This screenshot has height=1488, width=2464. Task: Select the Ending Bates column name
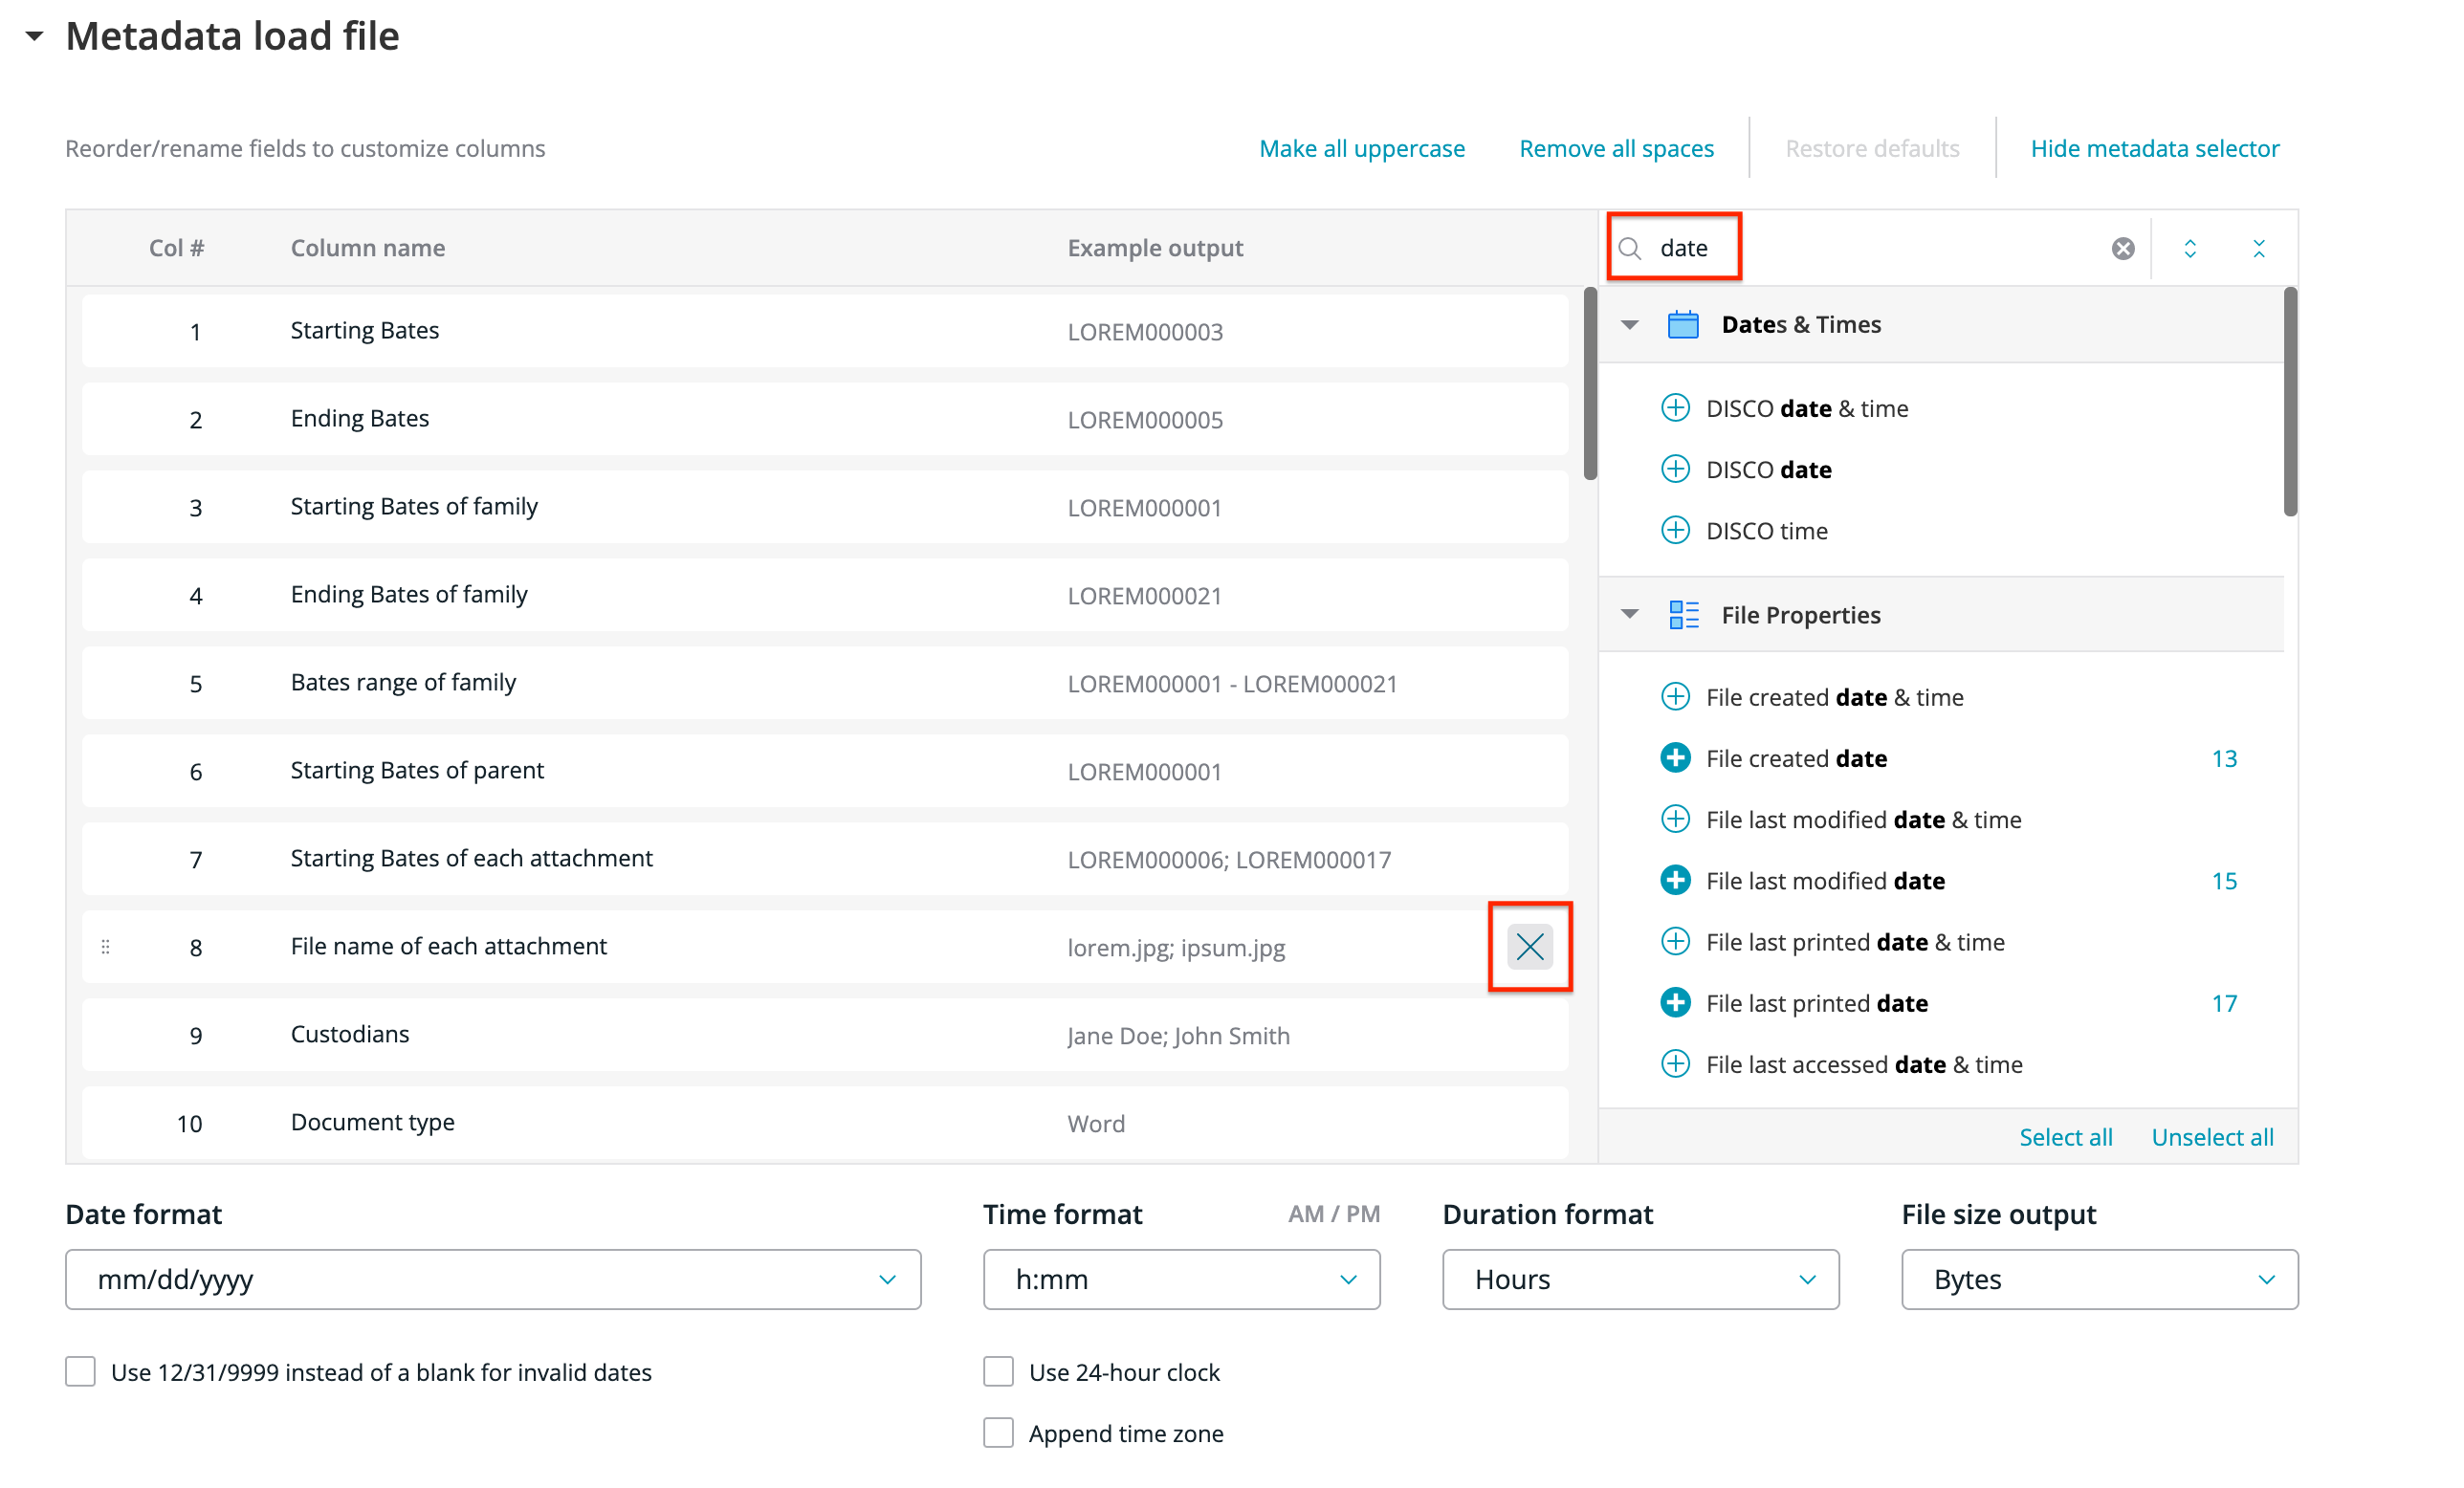(360, 418)
